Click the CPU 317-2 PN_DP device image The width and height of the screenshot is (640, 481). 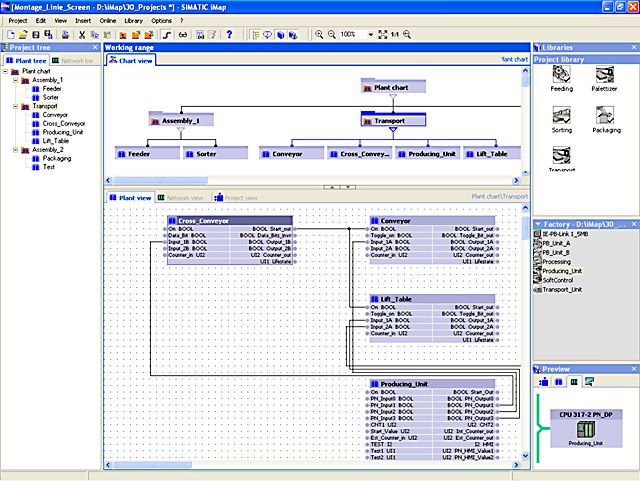point(586,430)
